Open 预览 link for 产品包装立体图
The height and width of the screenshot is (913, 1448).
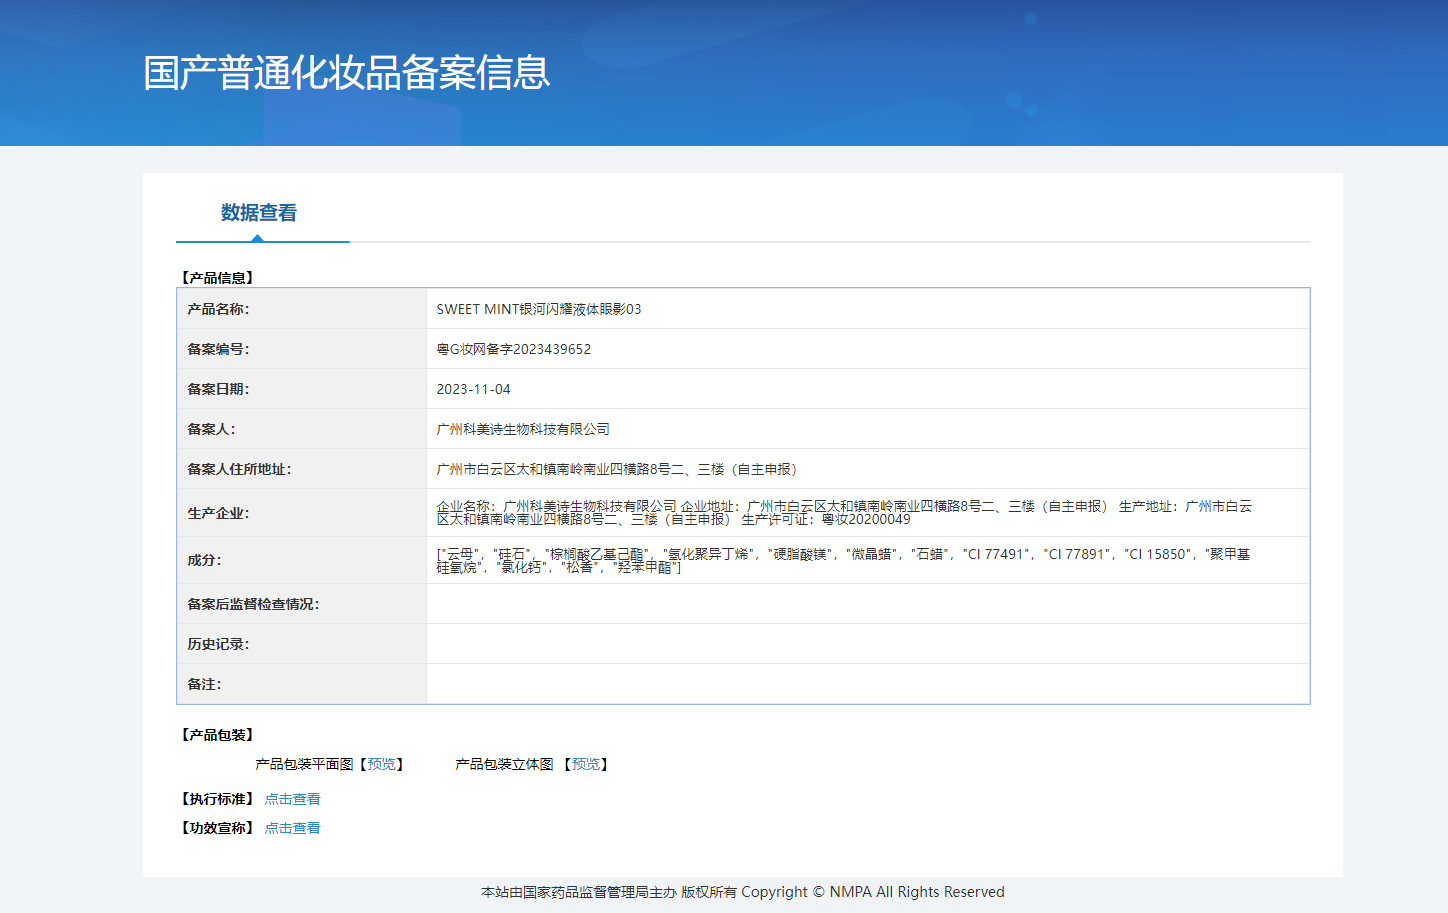click(585, 764)
